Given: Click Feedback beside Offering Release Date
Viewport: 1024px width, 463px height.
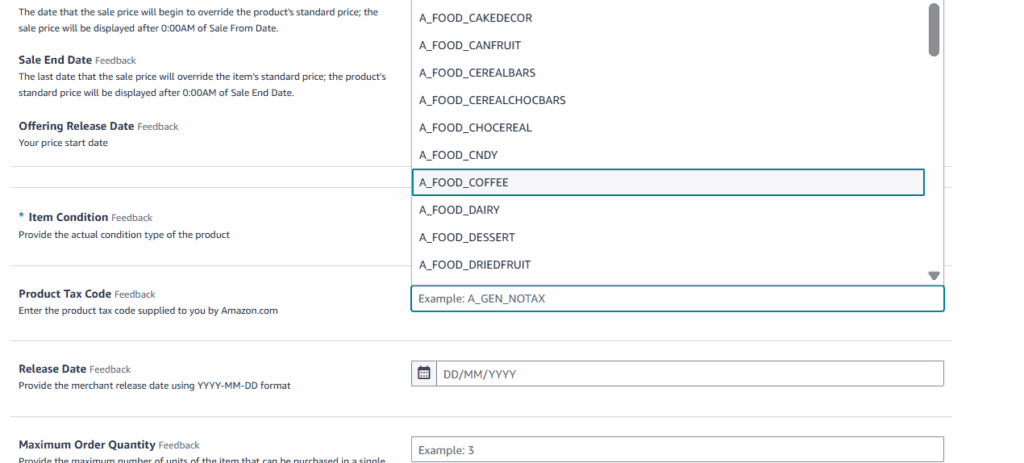Looking at the screenshot, I should (157, 127).
